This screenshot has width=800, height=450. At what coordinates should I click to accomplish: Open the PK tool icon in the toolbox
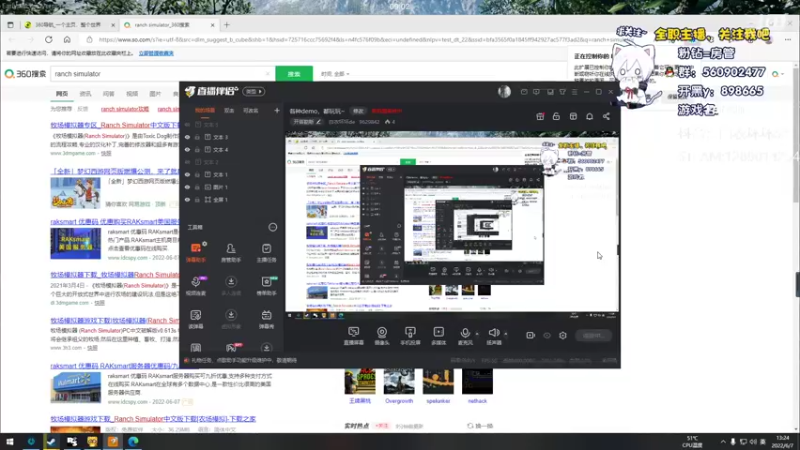click(231, 348)
